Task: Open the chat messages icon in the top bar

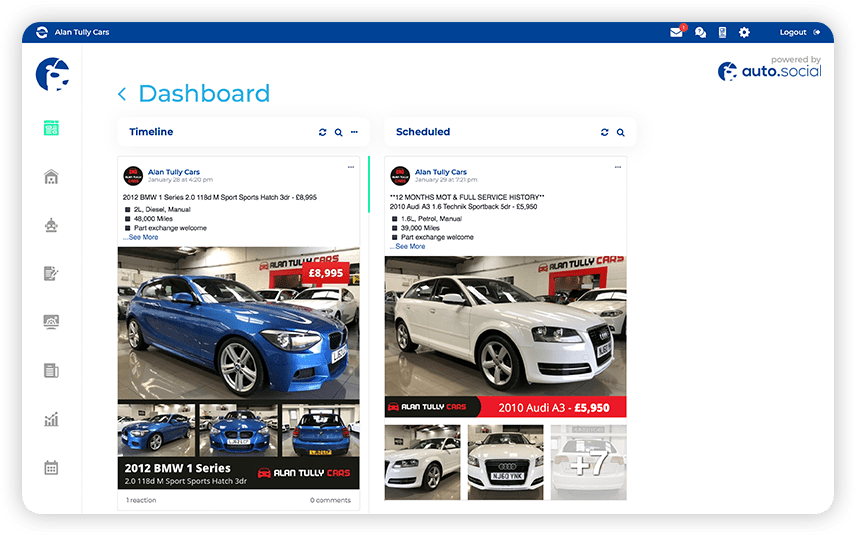Action: (700, 33)
